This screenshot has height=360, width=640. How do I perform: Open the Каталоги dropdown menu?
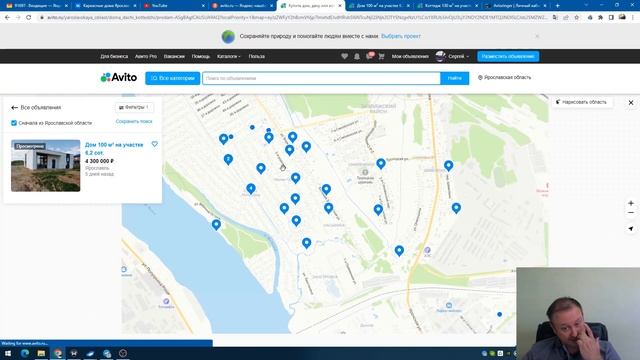[x=229, y=56]
